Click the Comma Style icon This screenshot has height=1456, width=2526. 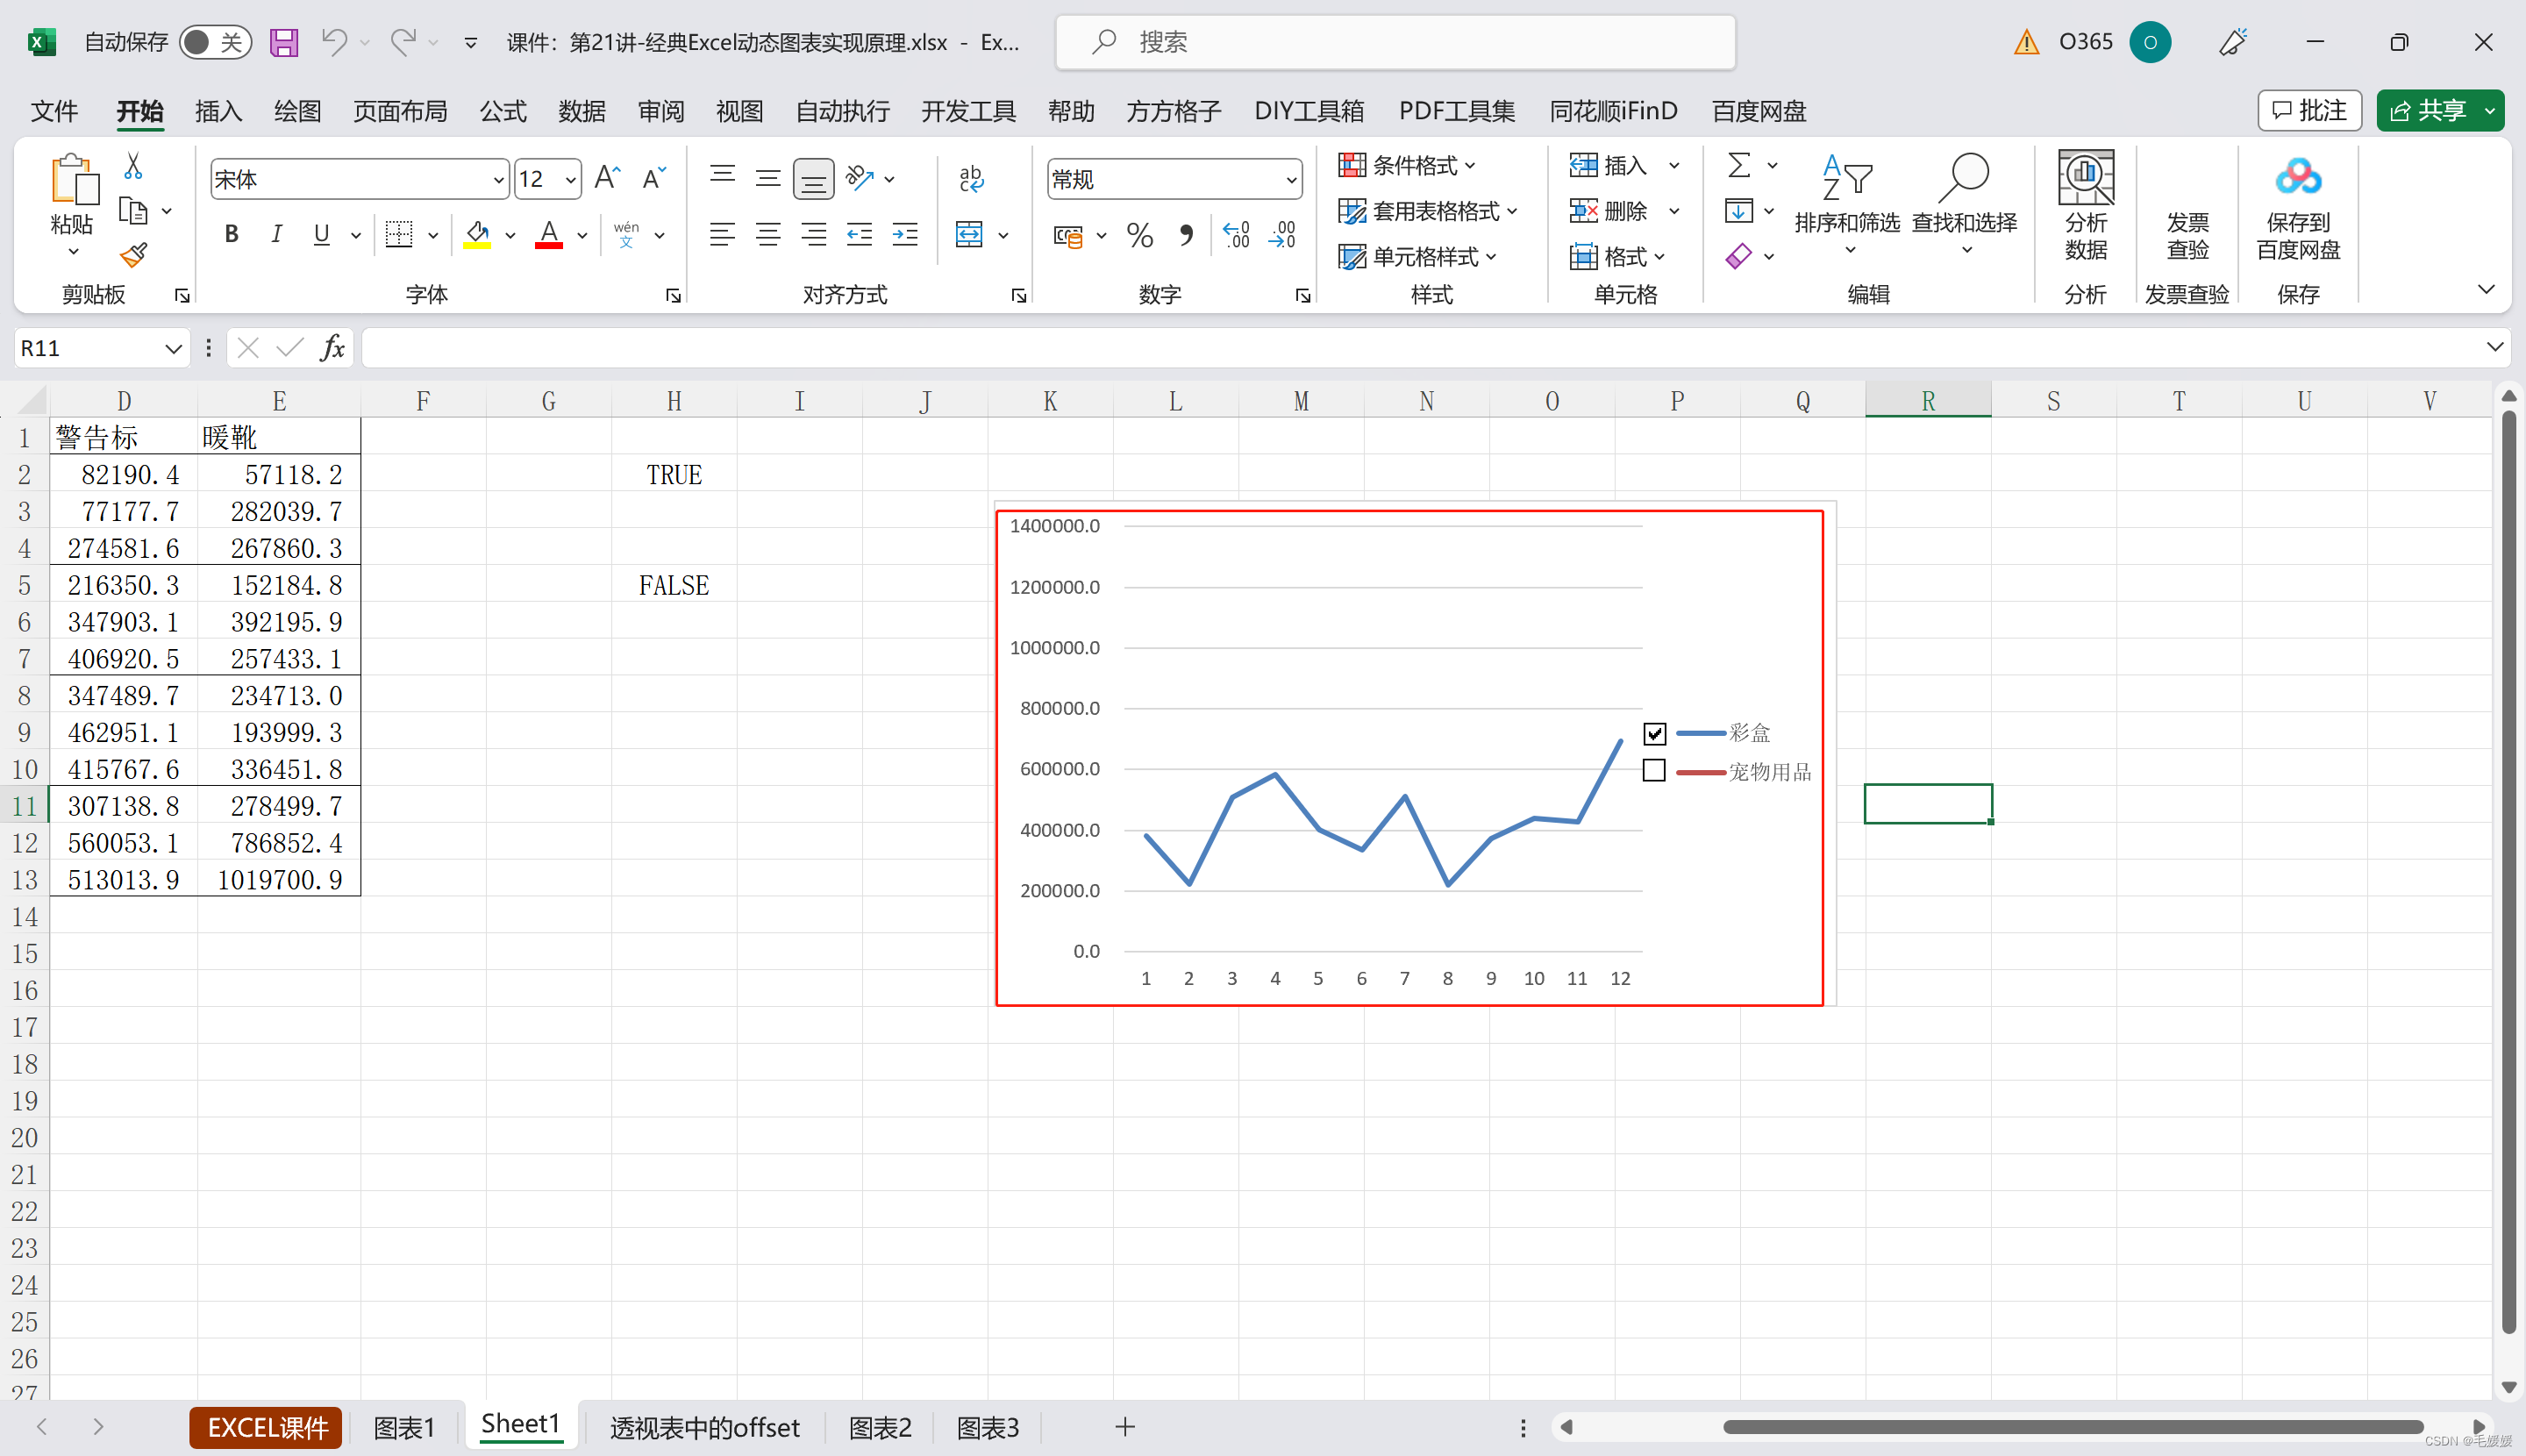pos(1186,235)
